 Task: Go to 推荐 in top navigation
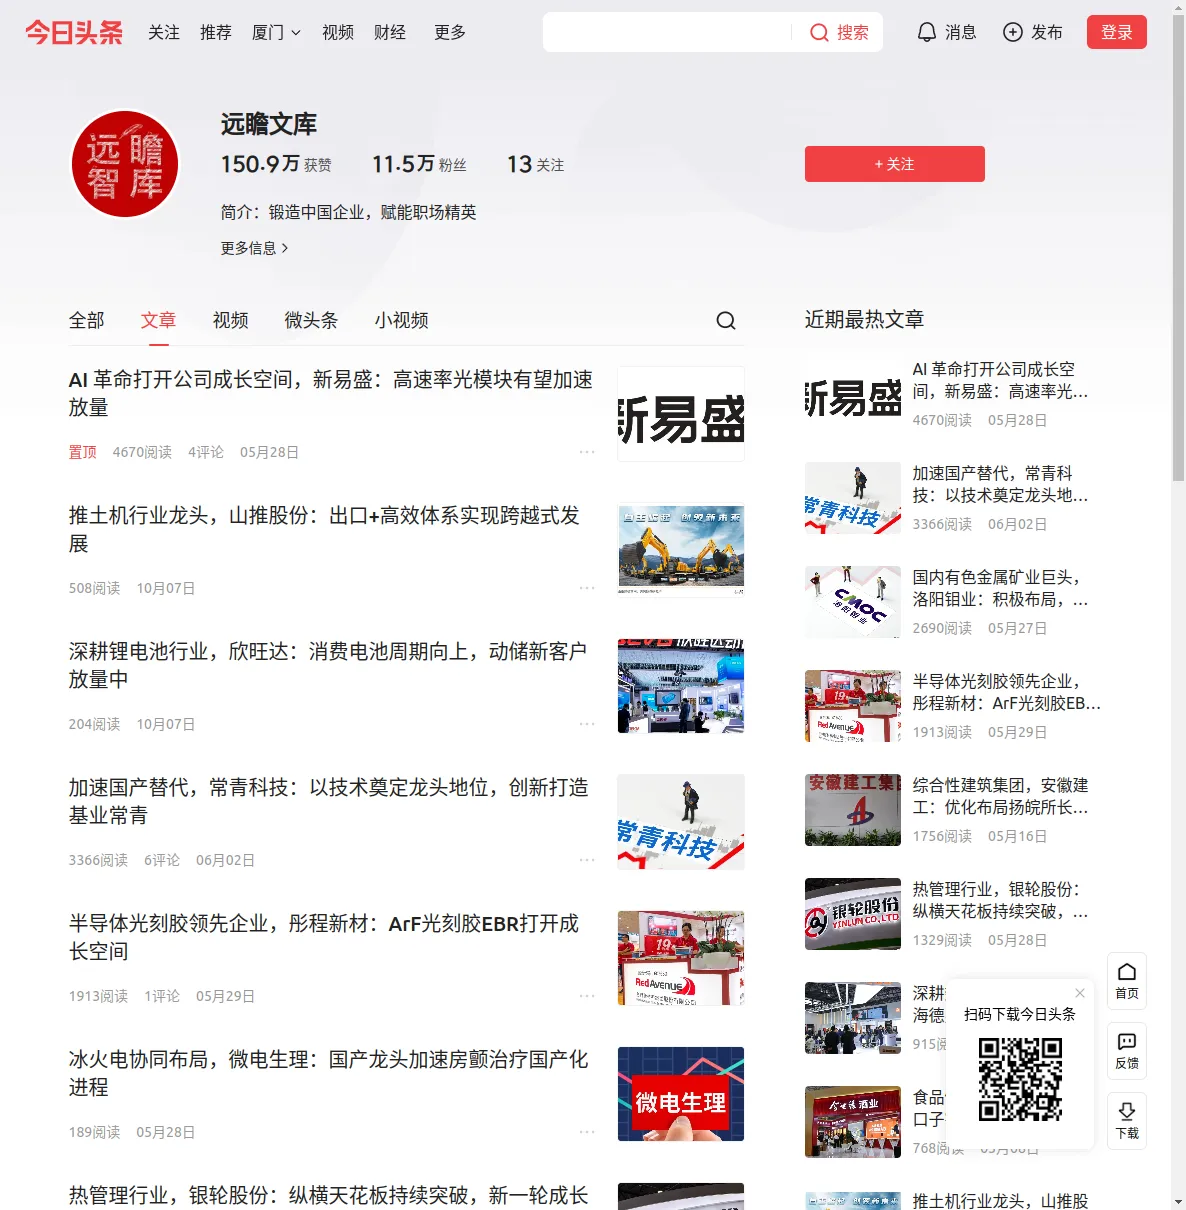tap(216, 32)
